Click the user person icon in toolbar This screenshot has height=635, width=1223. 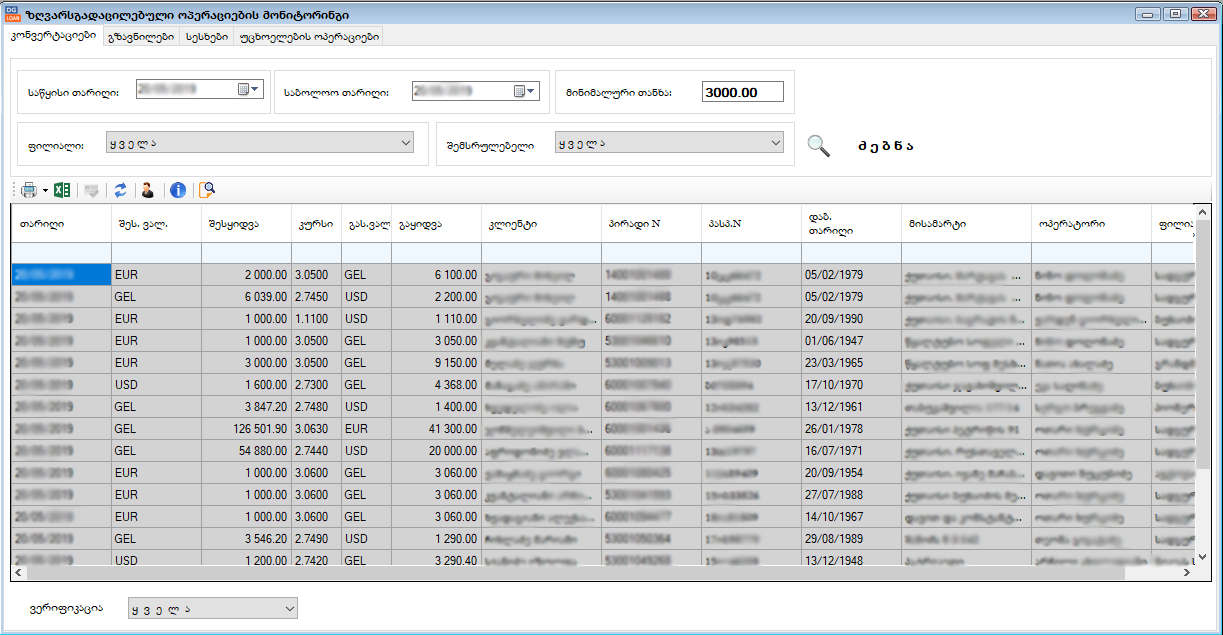click(x=148, y=190)
